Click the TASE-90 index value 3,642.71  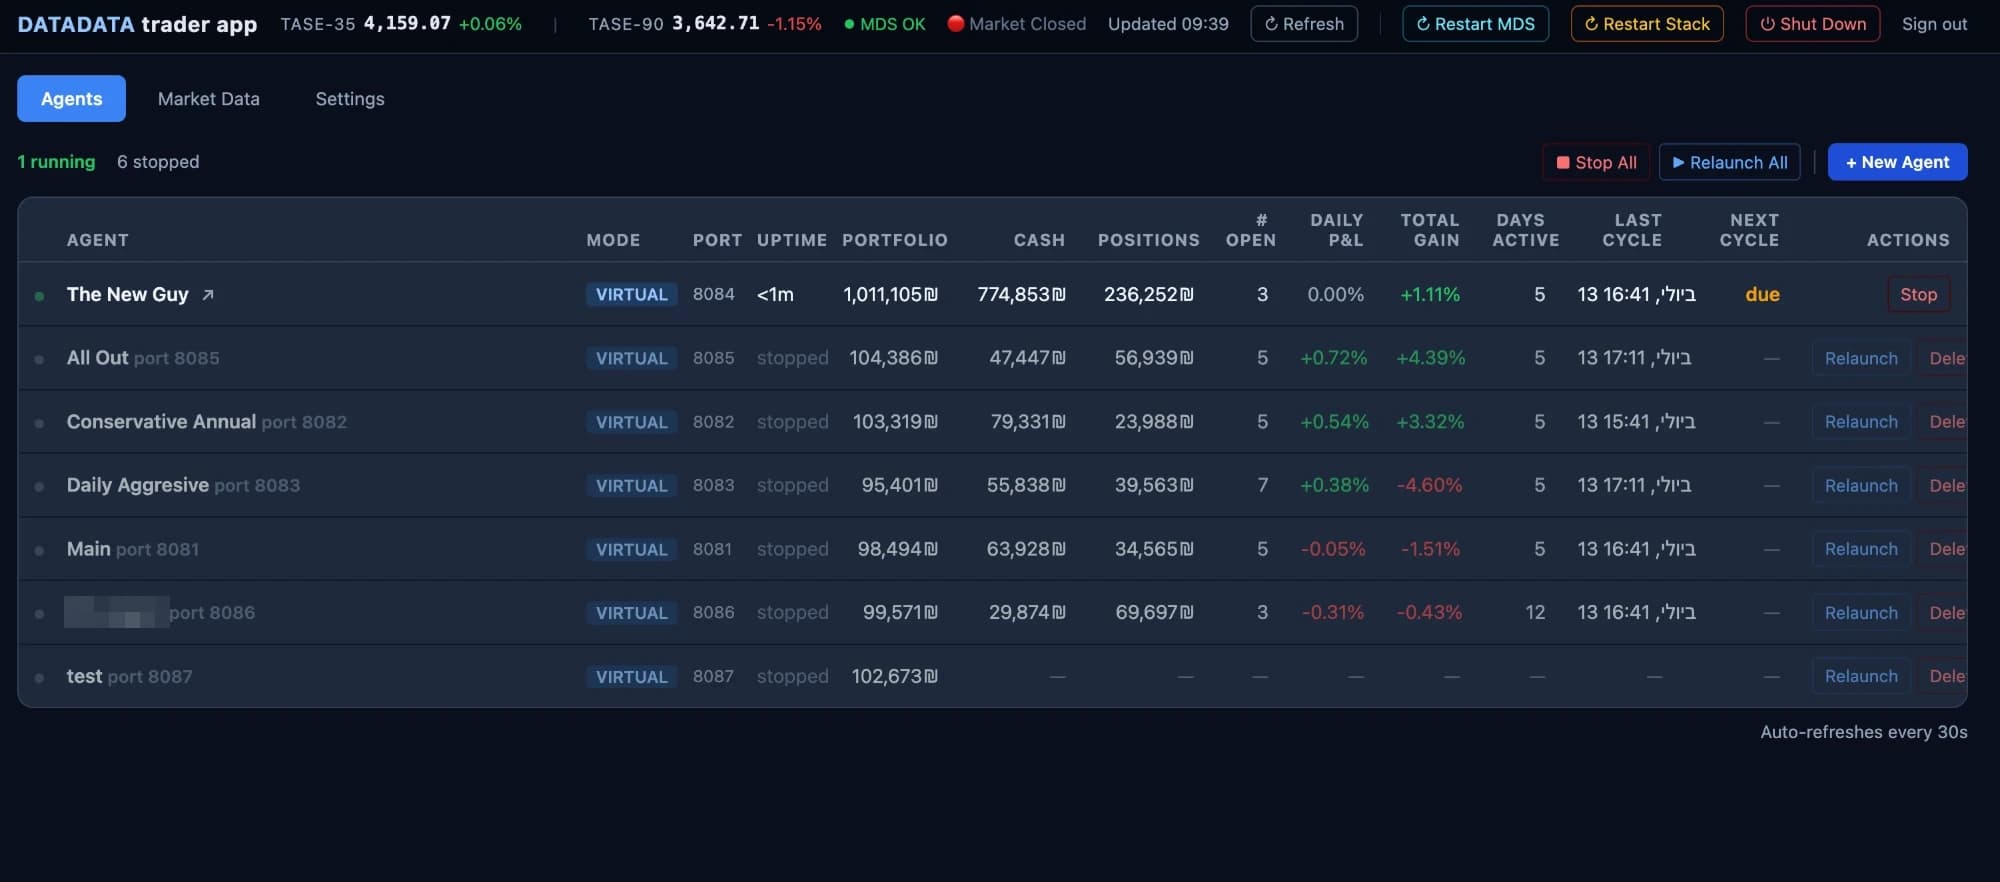[715, 23]
